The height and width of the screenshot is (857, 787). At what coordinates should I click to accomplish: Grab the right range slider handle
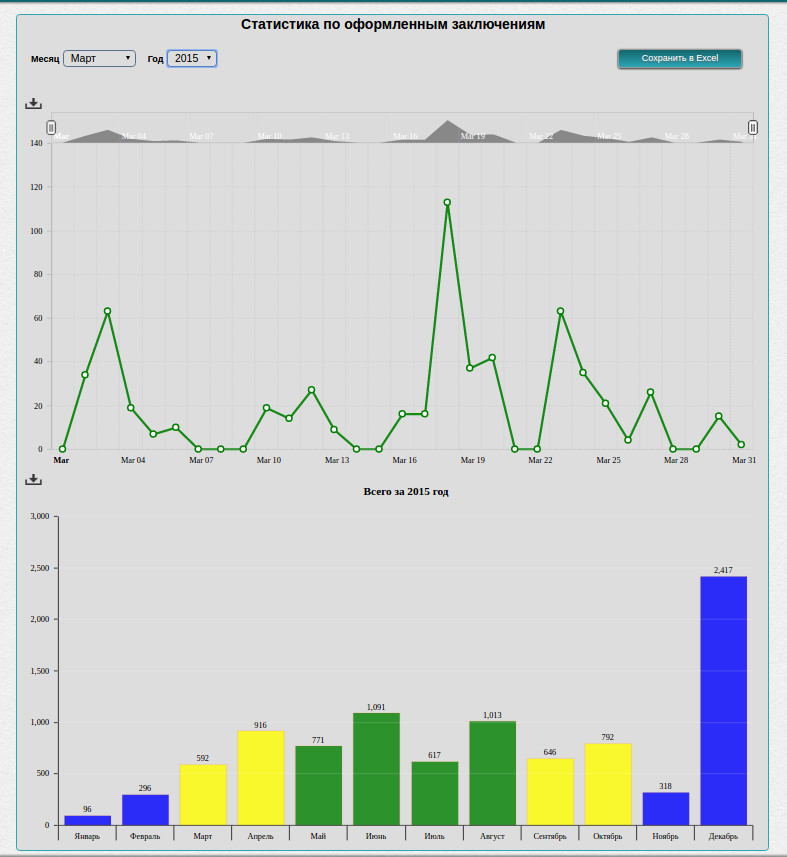[x=753, y=127]
